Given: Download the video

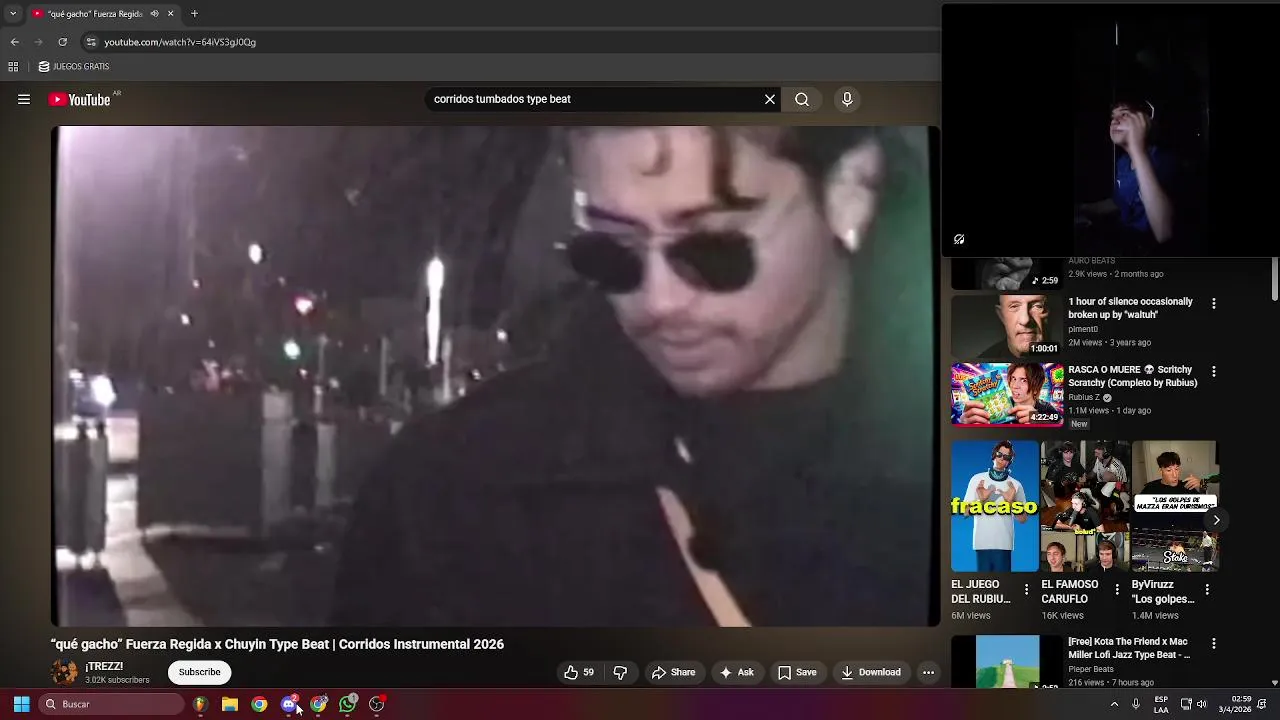Looking at the screenshot, I should 871,672.
